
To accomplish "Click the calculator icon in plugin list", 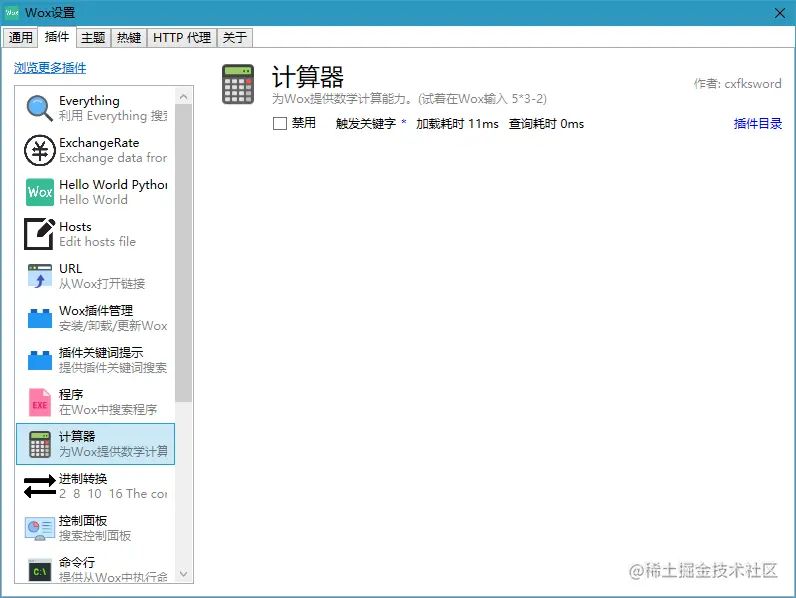I will (40, 444).
